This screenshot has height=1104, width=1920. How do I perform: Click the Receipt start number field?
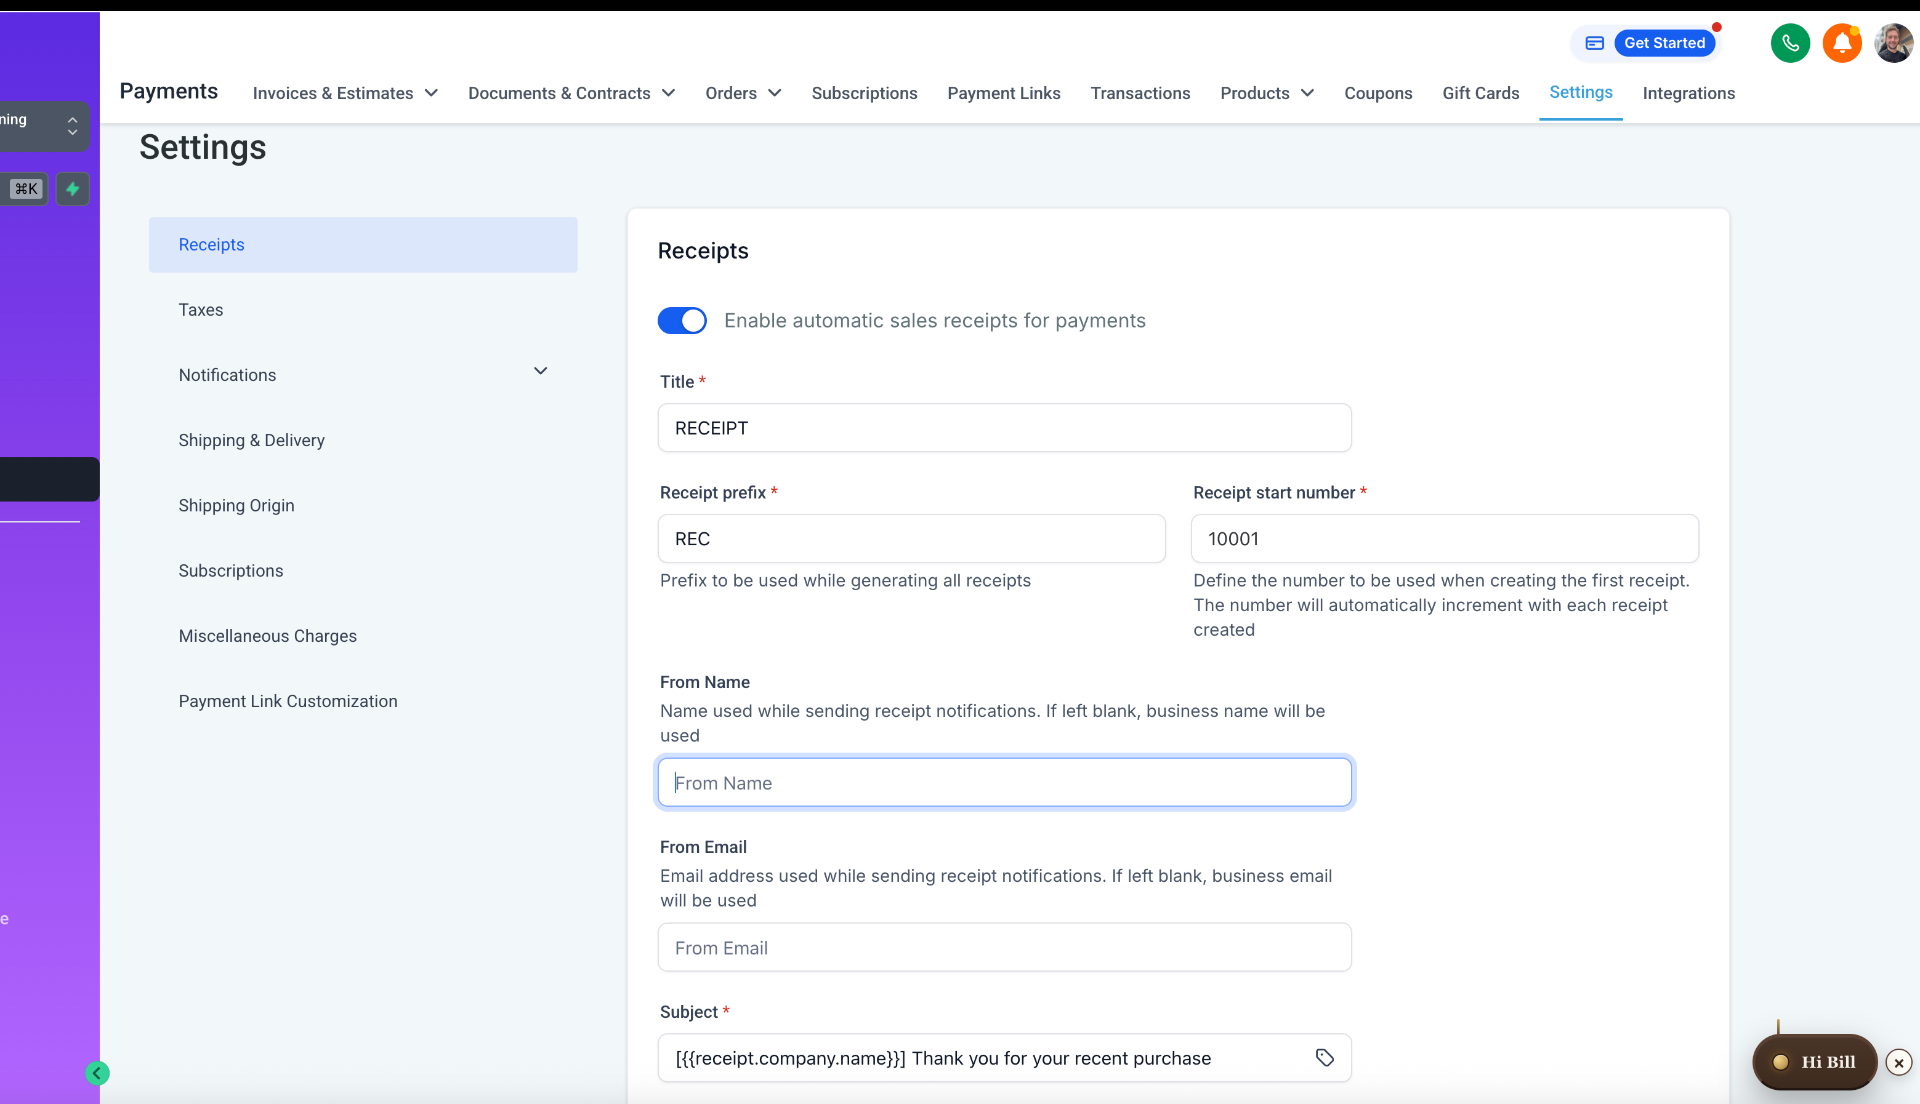[x=1444, y=539]
